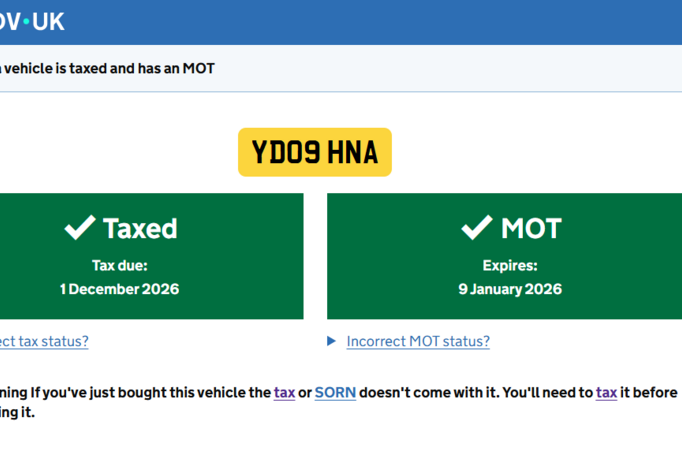The height and width of the screenshot is (455, 682).
Task: Open the SORN link in the warning
Action: 335,392
